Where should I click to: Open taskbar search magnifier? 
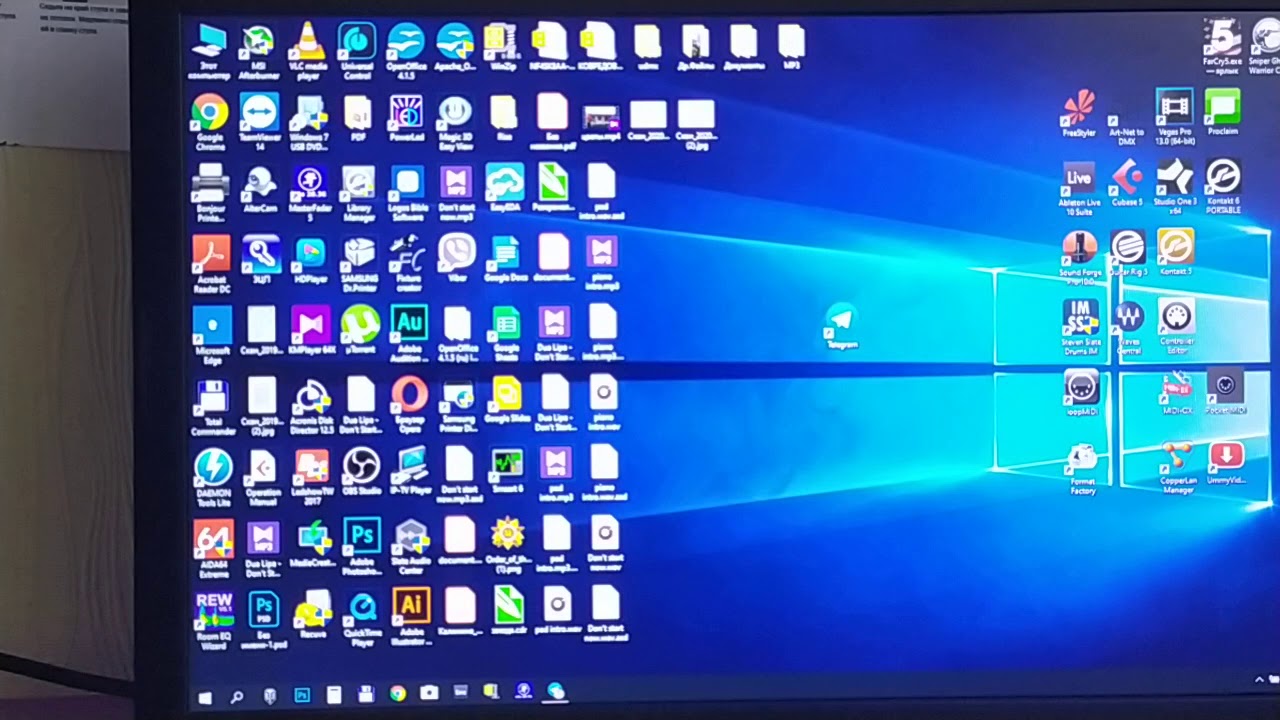[237, 696]
